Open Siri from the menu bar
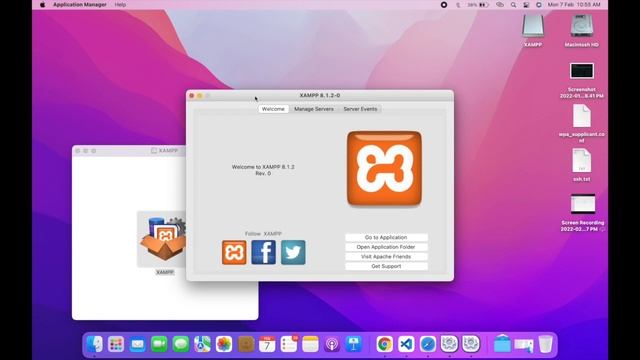This screenshot has height=360, width=640. click(539, 5)
